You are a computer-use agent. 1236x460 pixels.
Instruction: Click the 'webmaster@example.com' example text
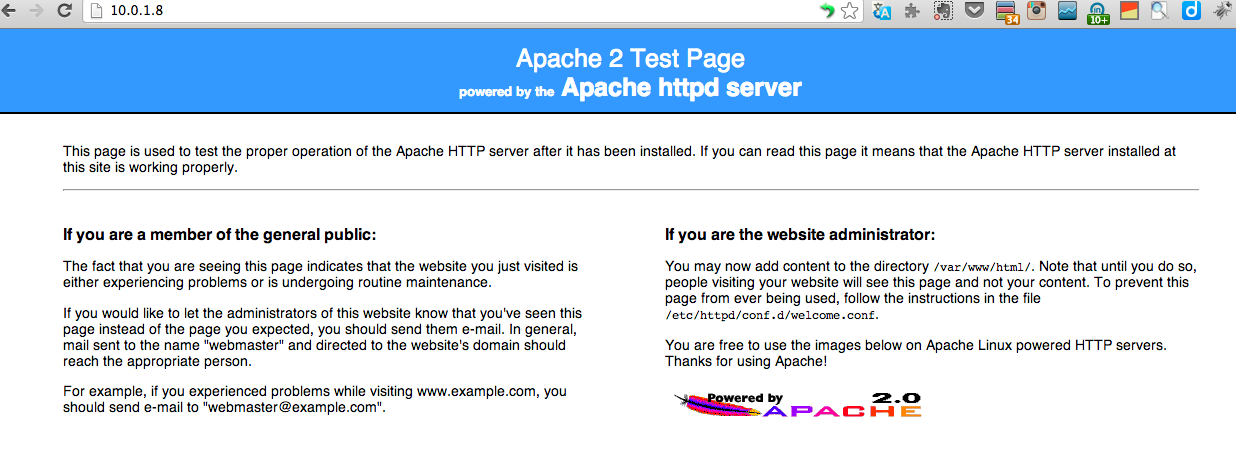[x=294, y=408]
